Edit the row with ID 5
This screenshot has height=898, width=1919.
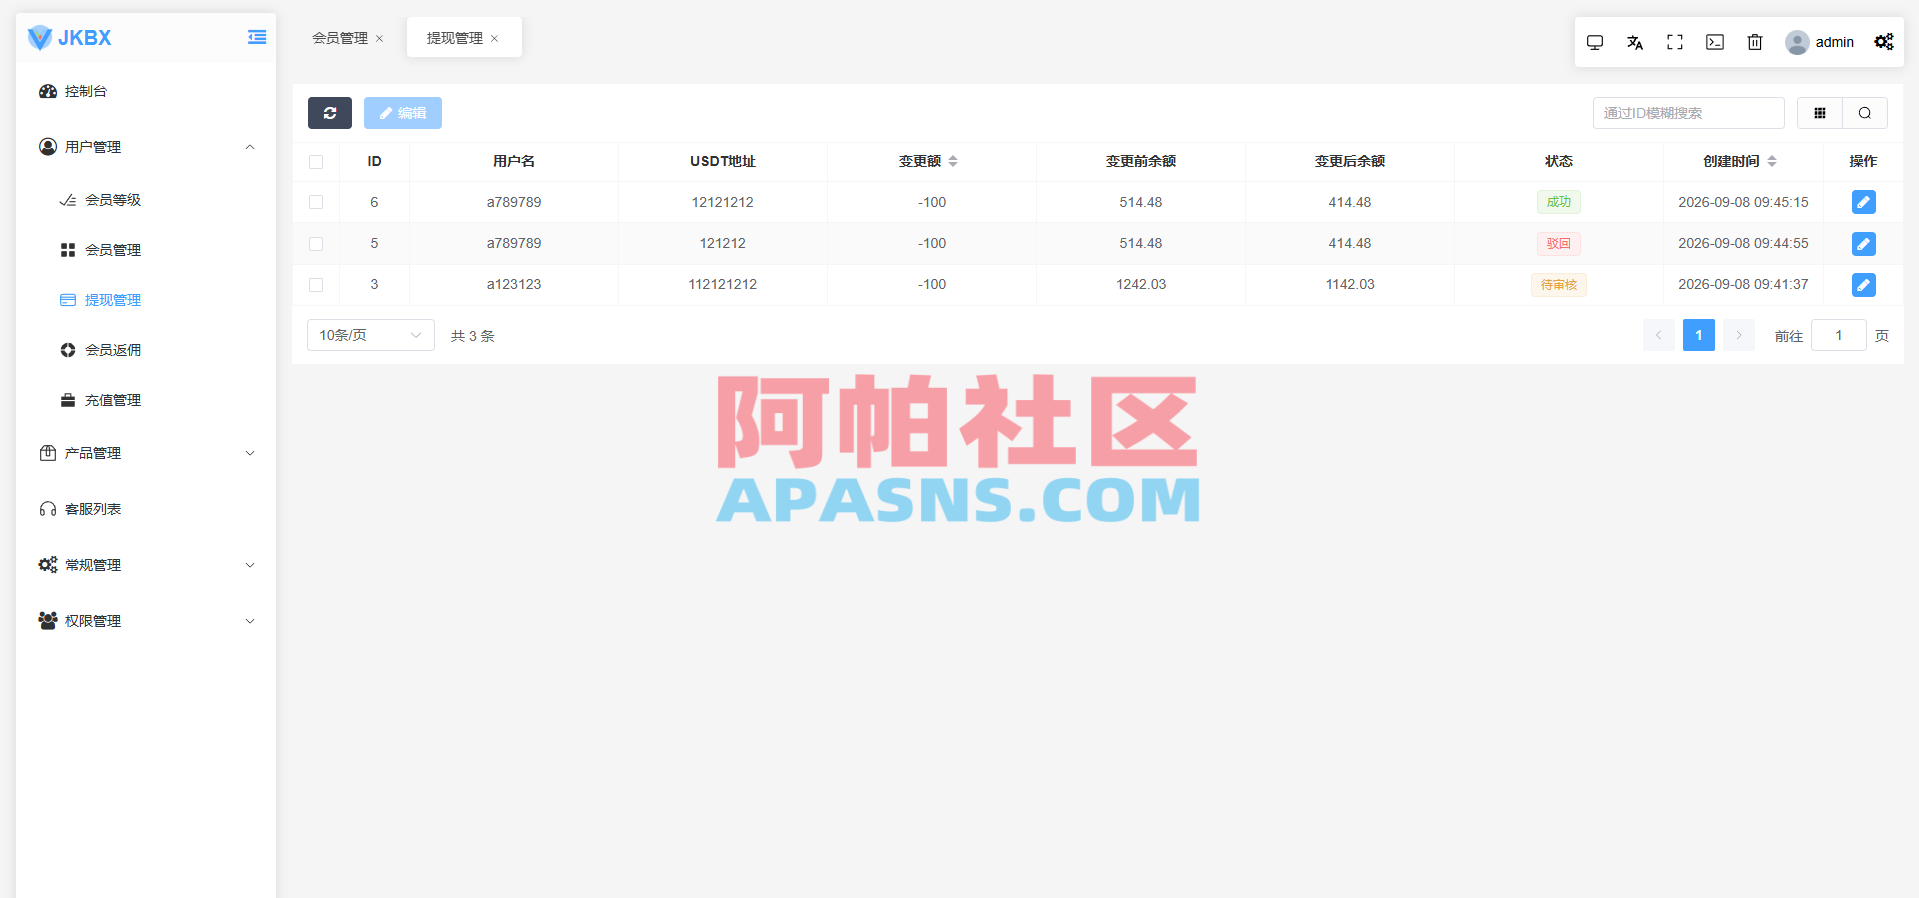(x=1864, y=243)
